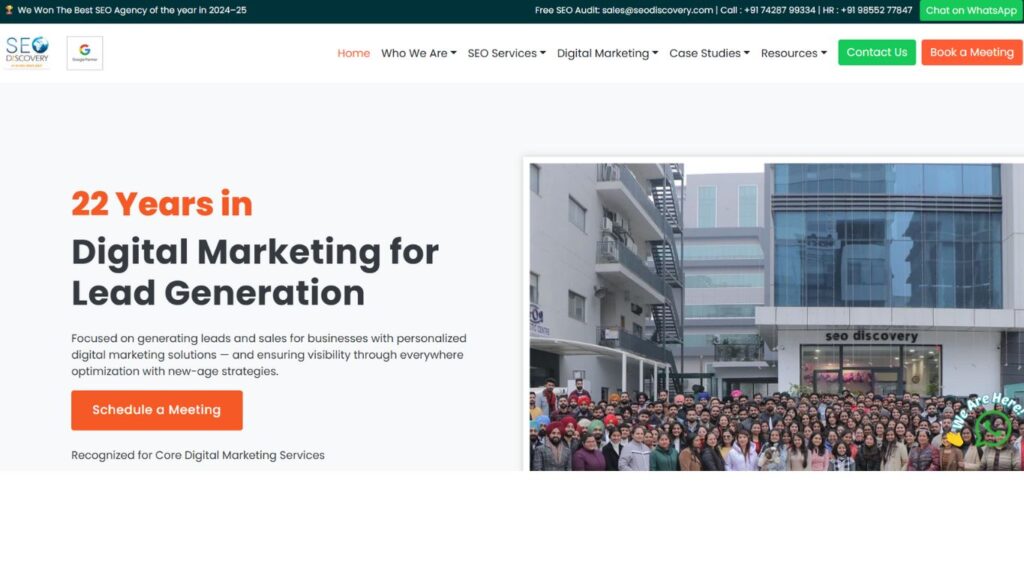The width and height of the screenshot is (1024, 576).
Task: Click the Book a Meeting button
Action: [x=971, y=52]
